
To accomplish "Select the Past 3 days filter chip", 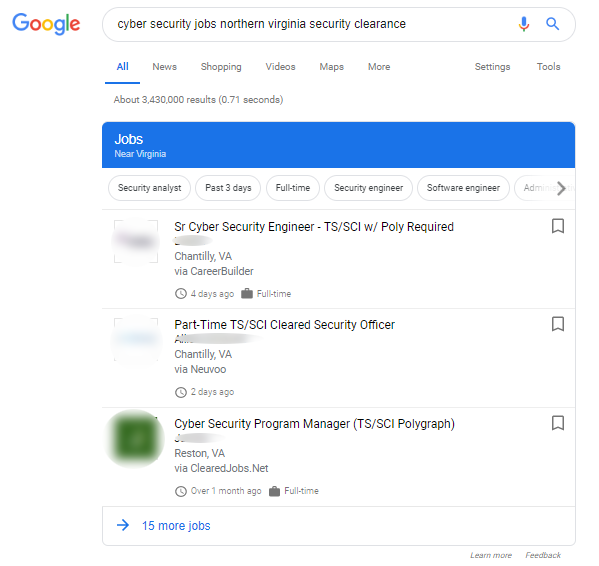I will [228, 188].
